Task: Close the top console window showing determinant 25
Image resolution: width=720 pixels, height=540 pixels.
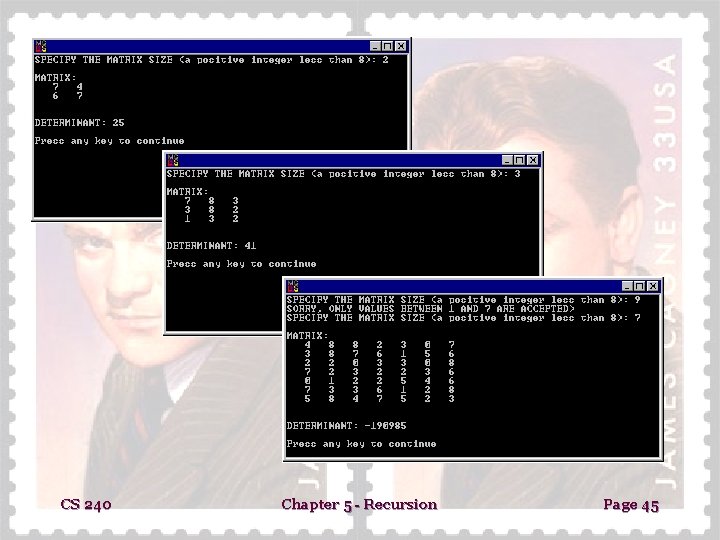Action: (x=401, y=46)
